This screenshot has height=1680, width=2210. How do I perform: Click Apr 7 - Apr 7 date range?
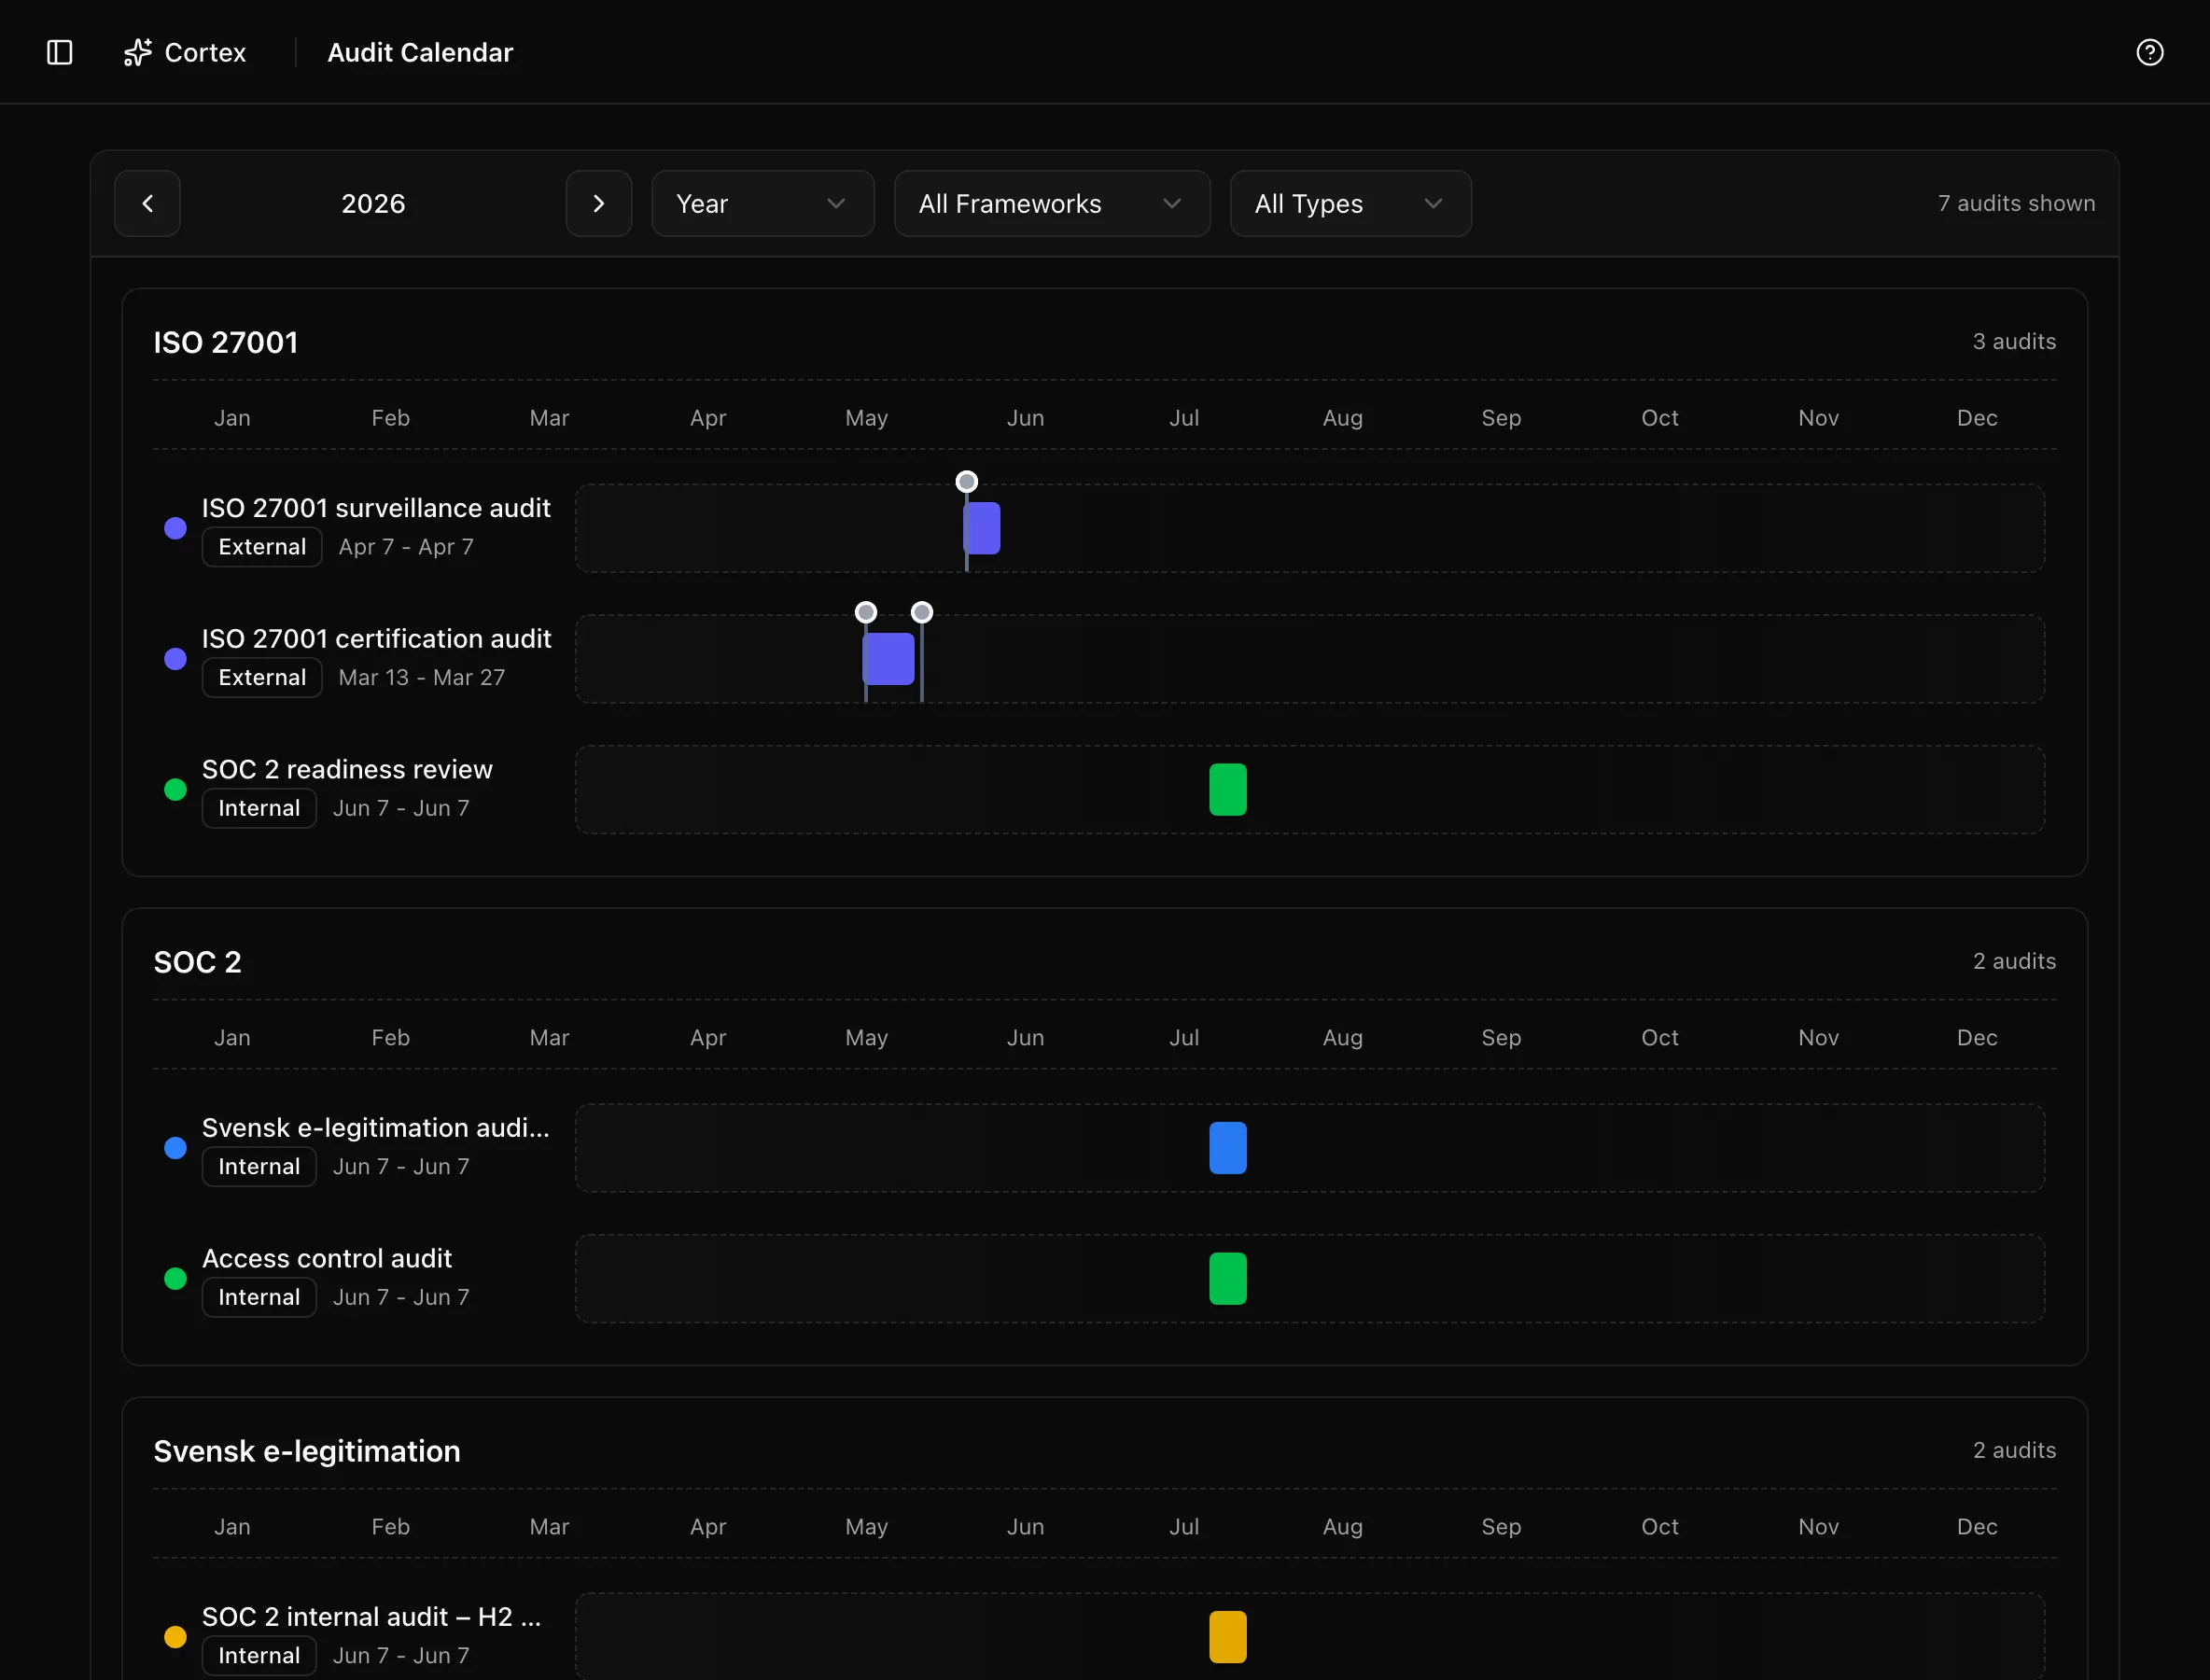tap(406, 547)
